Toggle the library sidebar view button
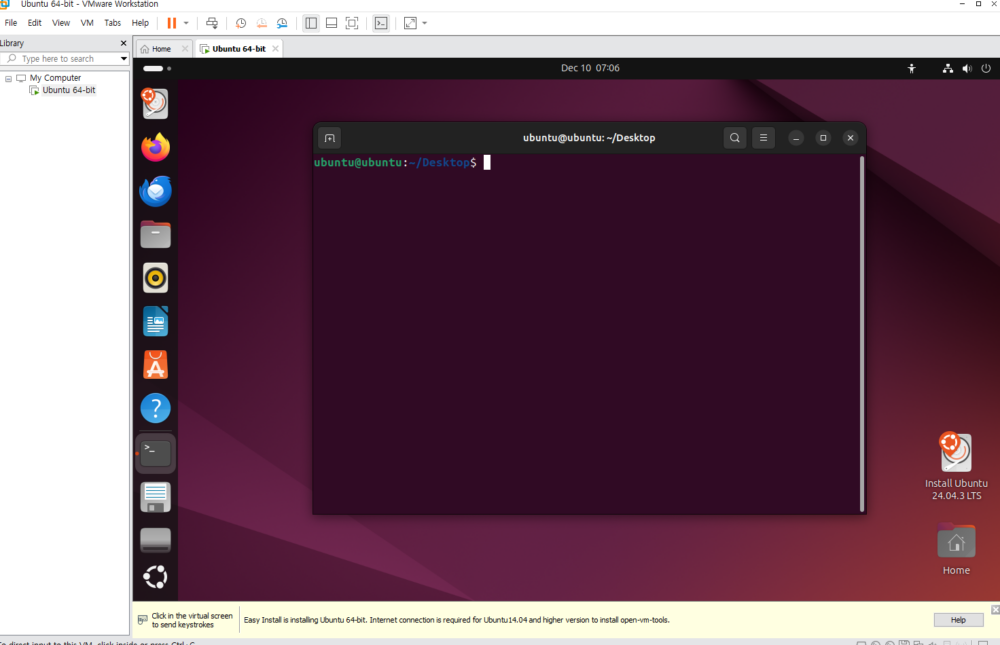The width and height of the screenshot is (1000, 645). (x=311, y=22)
